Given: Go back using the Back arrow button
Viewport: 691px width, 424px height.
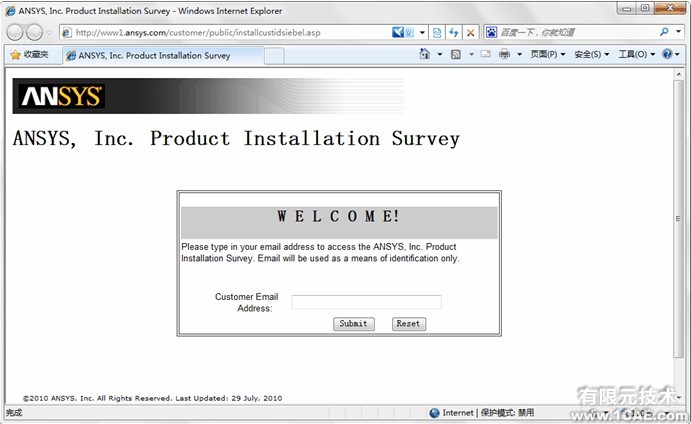Looking at the screenshot, I should click(15, 32).
